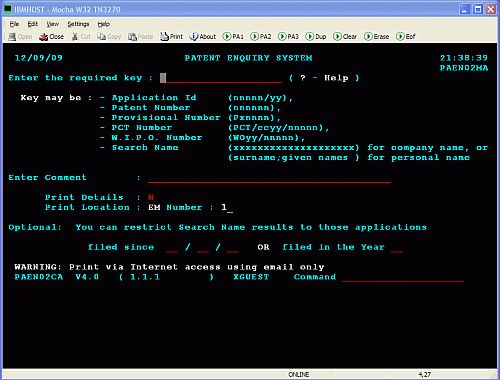500x380 pixels.
Task: Click the required key input field
Action: (221, 78)
